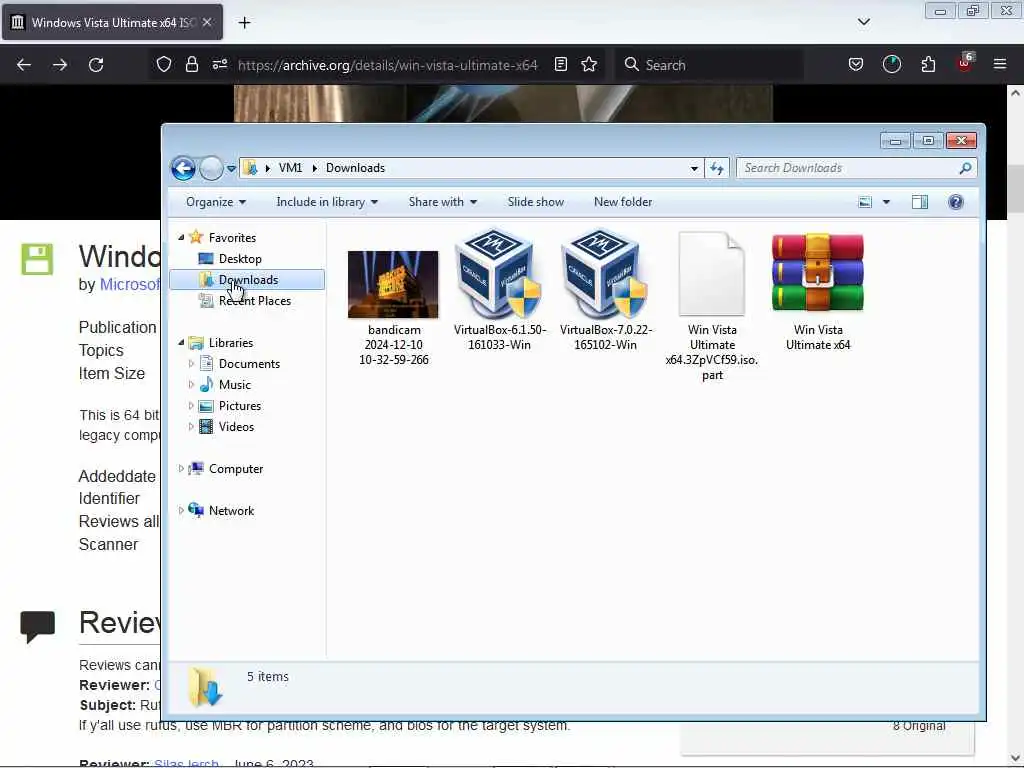Screen dimensions: 1024x768
Task: Click the Firefox Search box
Action: tap(709, 65)
